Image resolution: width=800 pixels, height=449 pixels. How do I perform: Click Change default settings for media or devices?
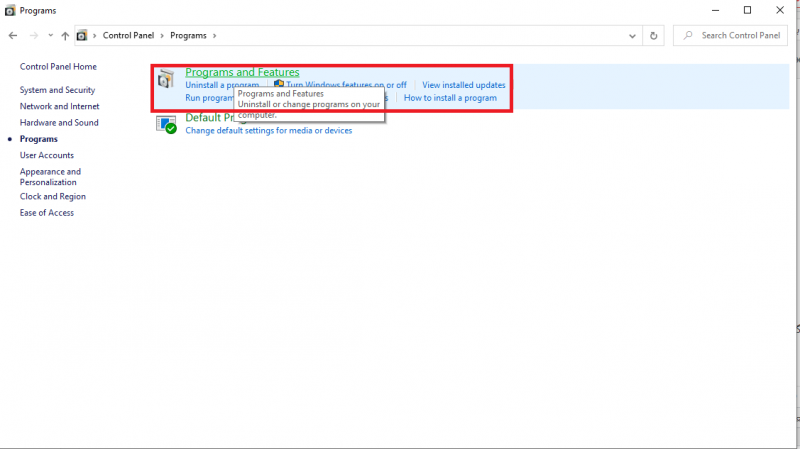click(268, 130)
